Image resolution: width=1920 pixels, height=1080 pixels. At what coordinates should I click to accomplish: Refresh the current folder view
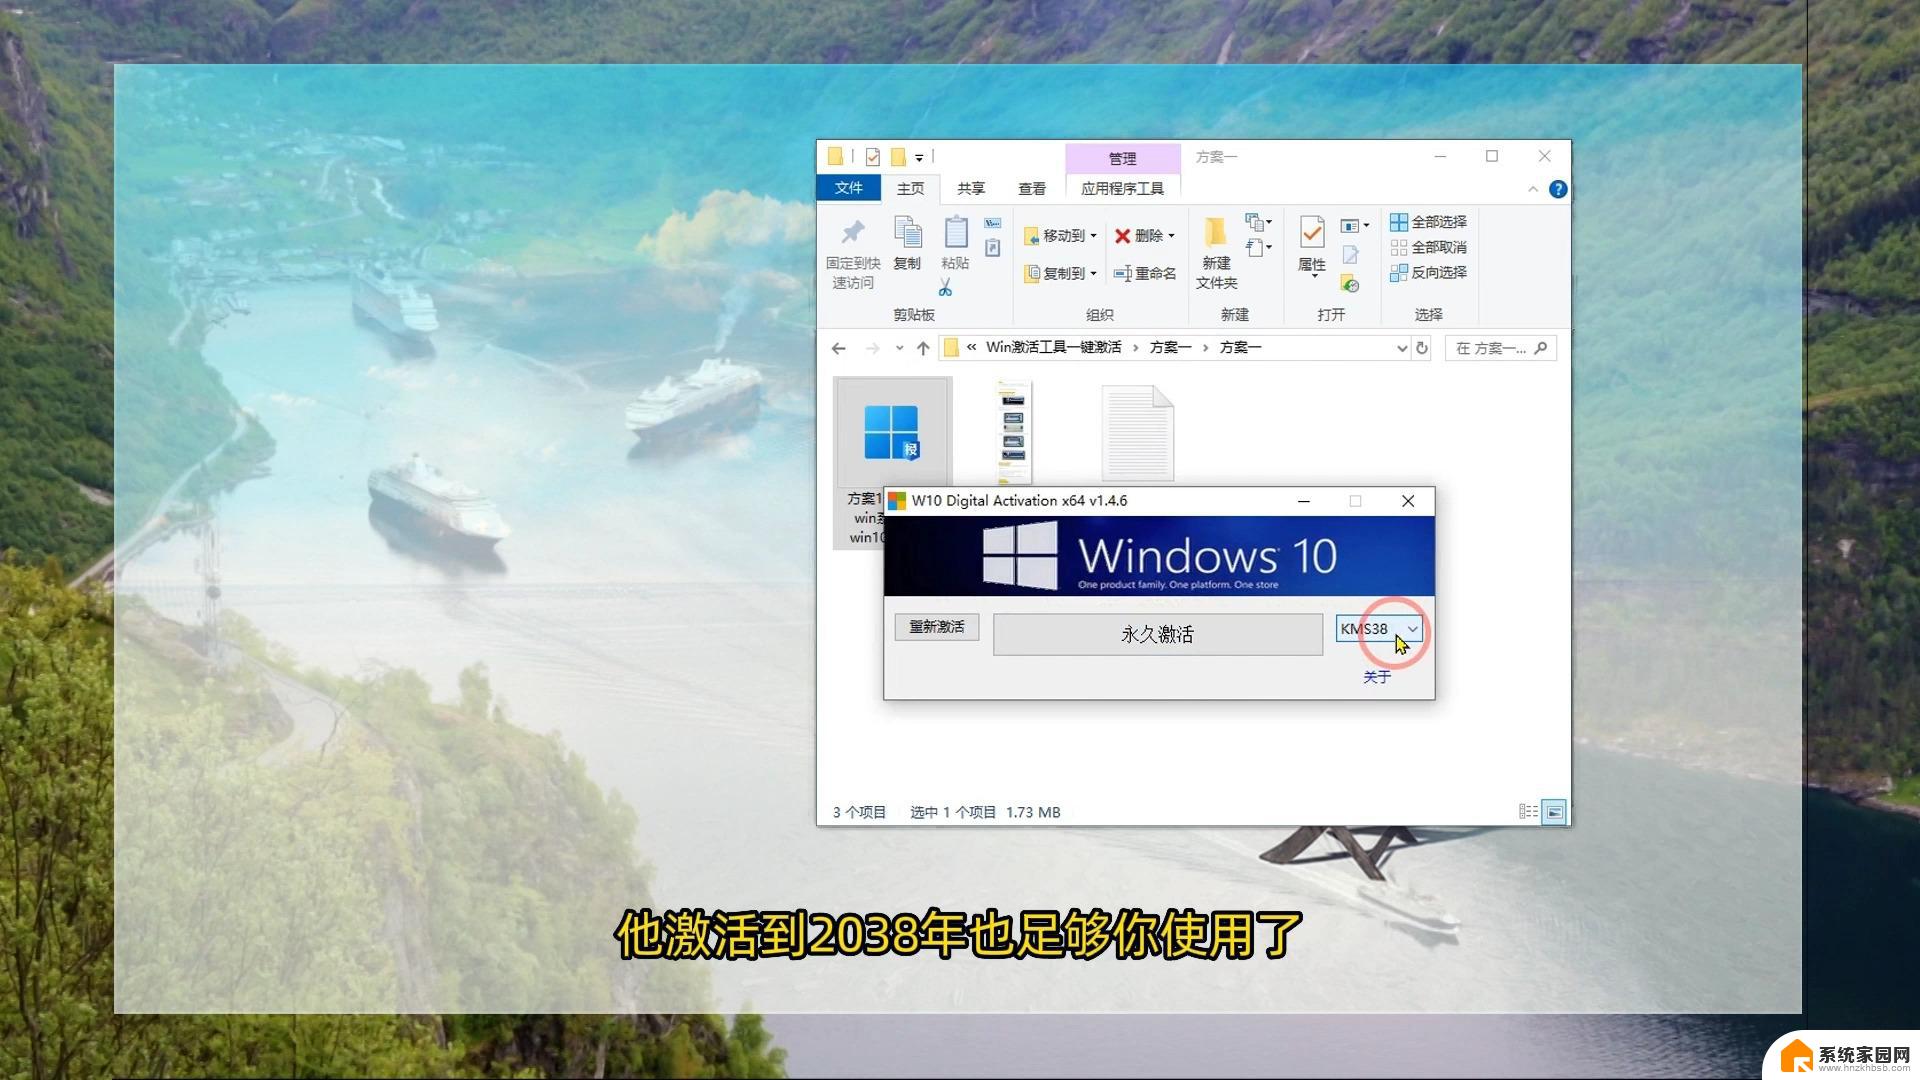pyautogui.click(x=1422, y=348)
